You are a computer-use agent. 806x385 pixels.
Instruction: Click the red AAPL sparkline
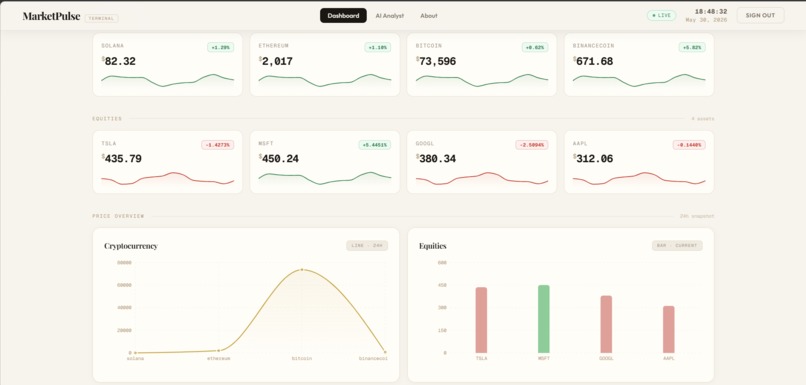tap(639, 178)
